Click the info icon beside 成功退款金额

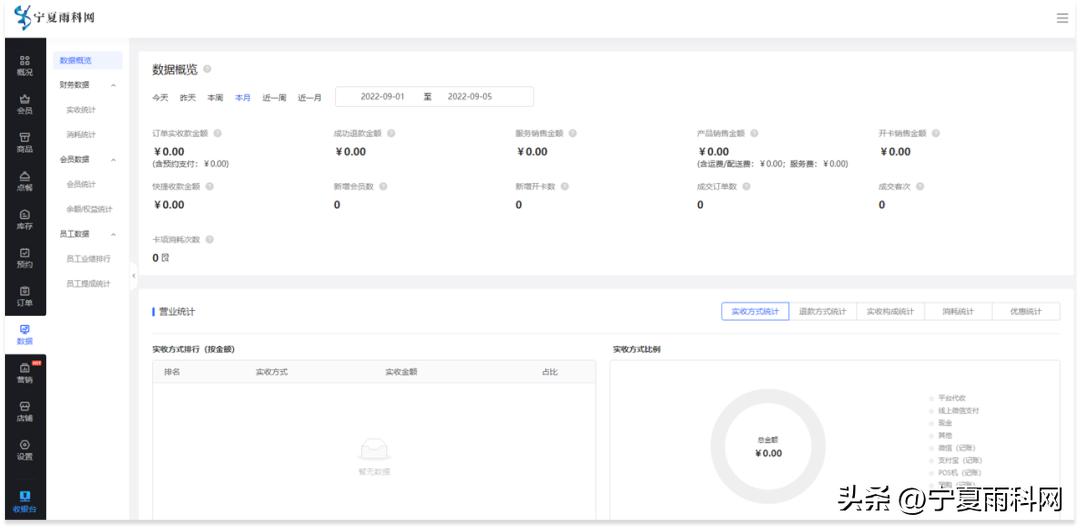click(x=391, y=134)
